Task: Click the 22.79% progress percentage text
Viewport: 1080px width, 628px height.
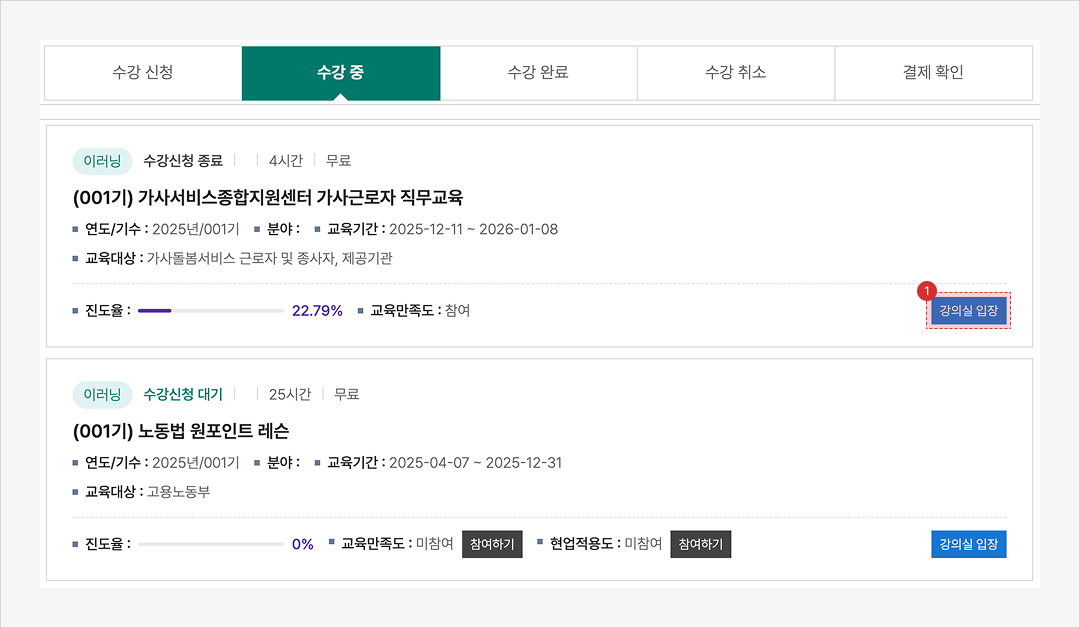Action: [x=317, y=311]
